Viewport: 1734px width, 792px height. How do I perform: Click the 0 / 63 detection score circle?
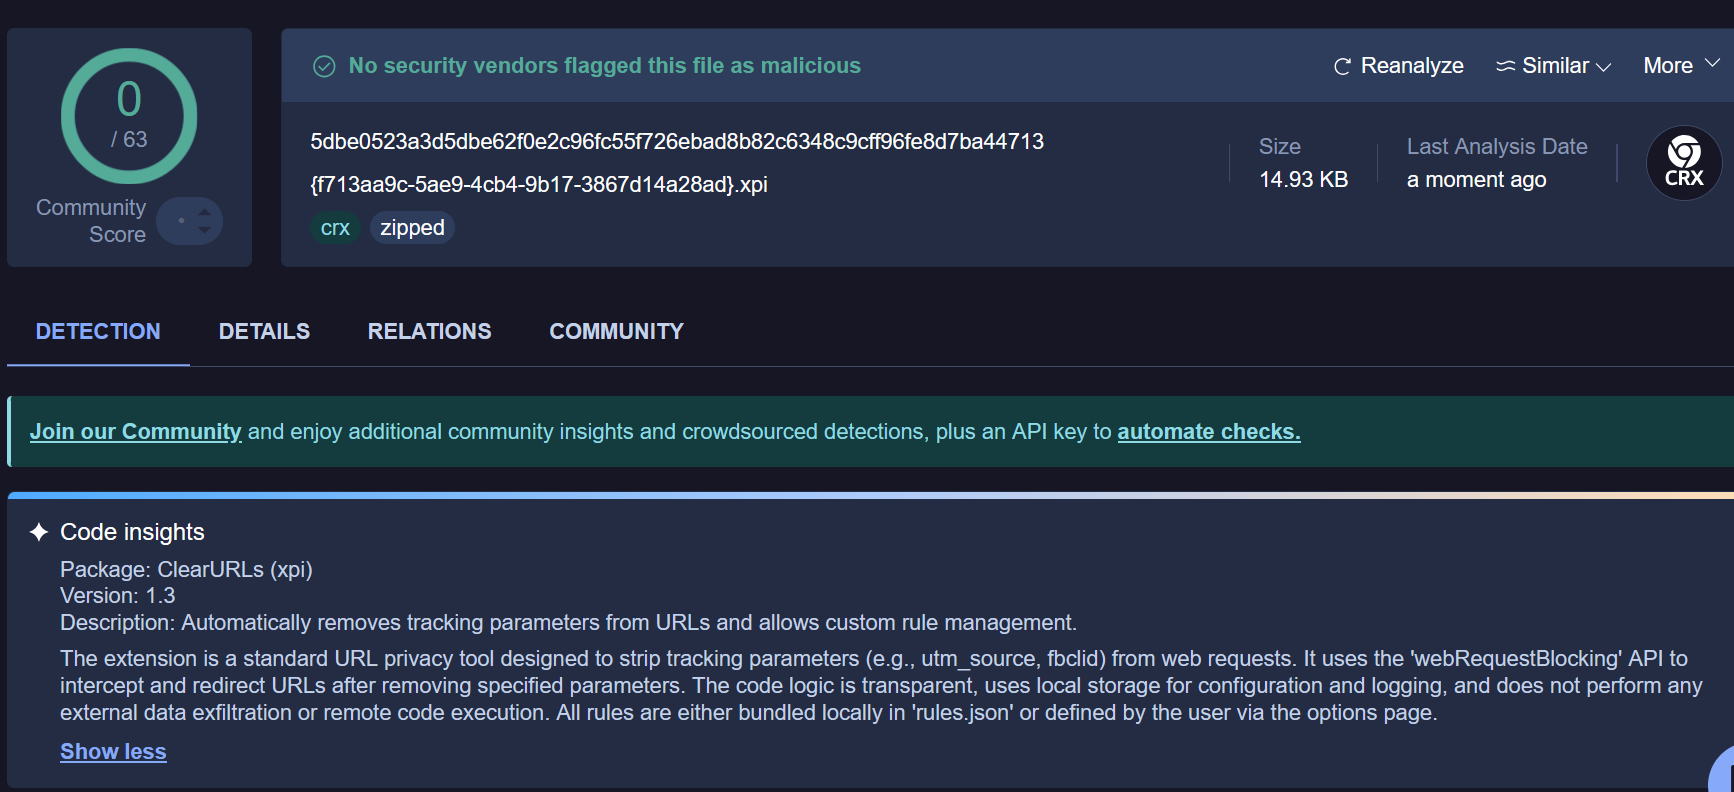pyautogui.click(x=129, y=116)
